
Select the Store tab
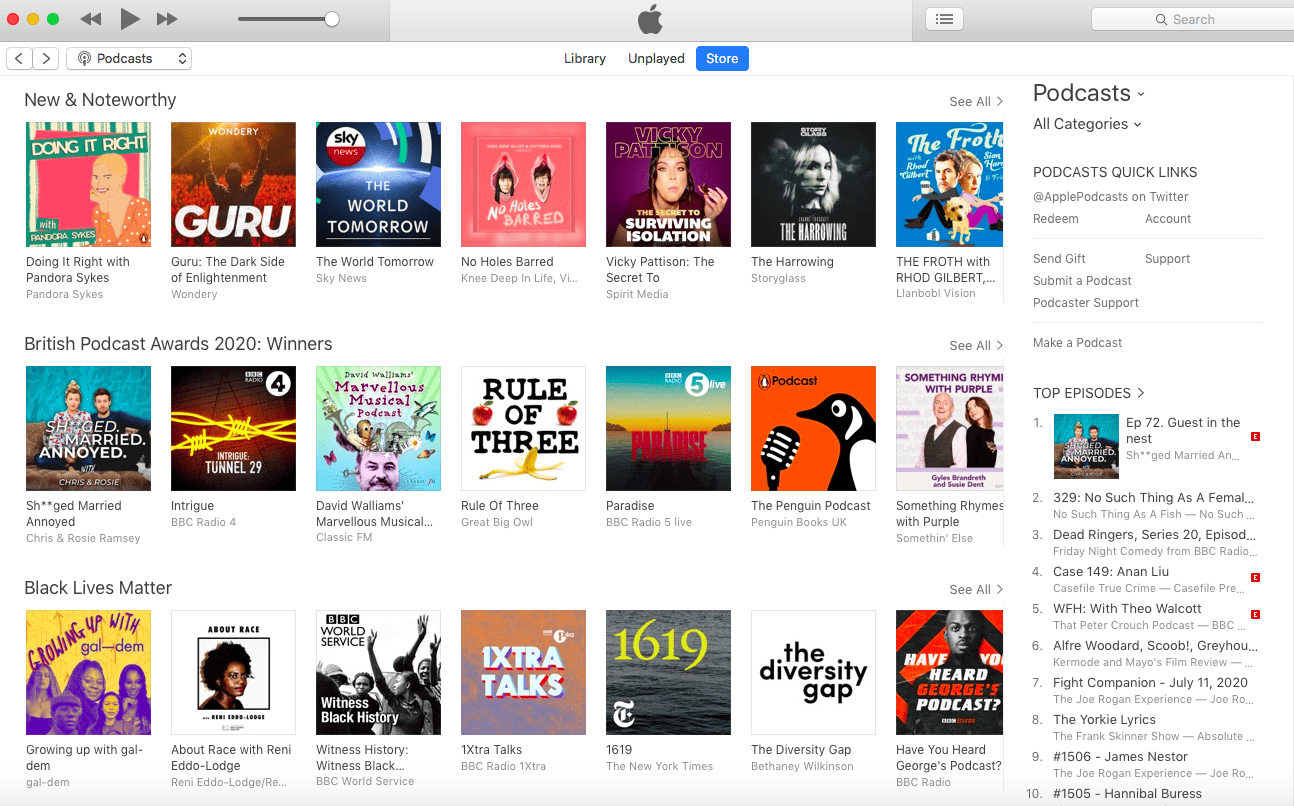point(722,59)
